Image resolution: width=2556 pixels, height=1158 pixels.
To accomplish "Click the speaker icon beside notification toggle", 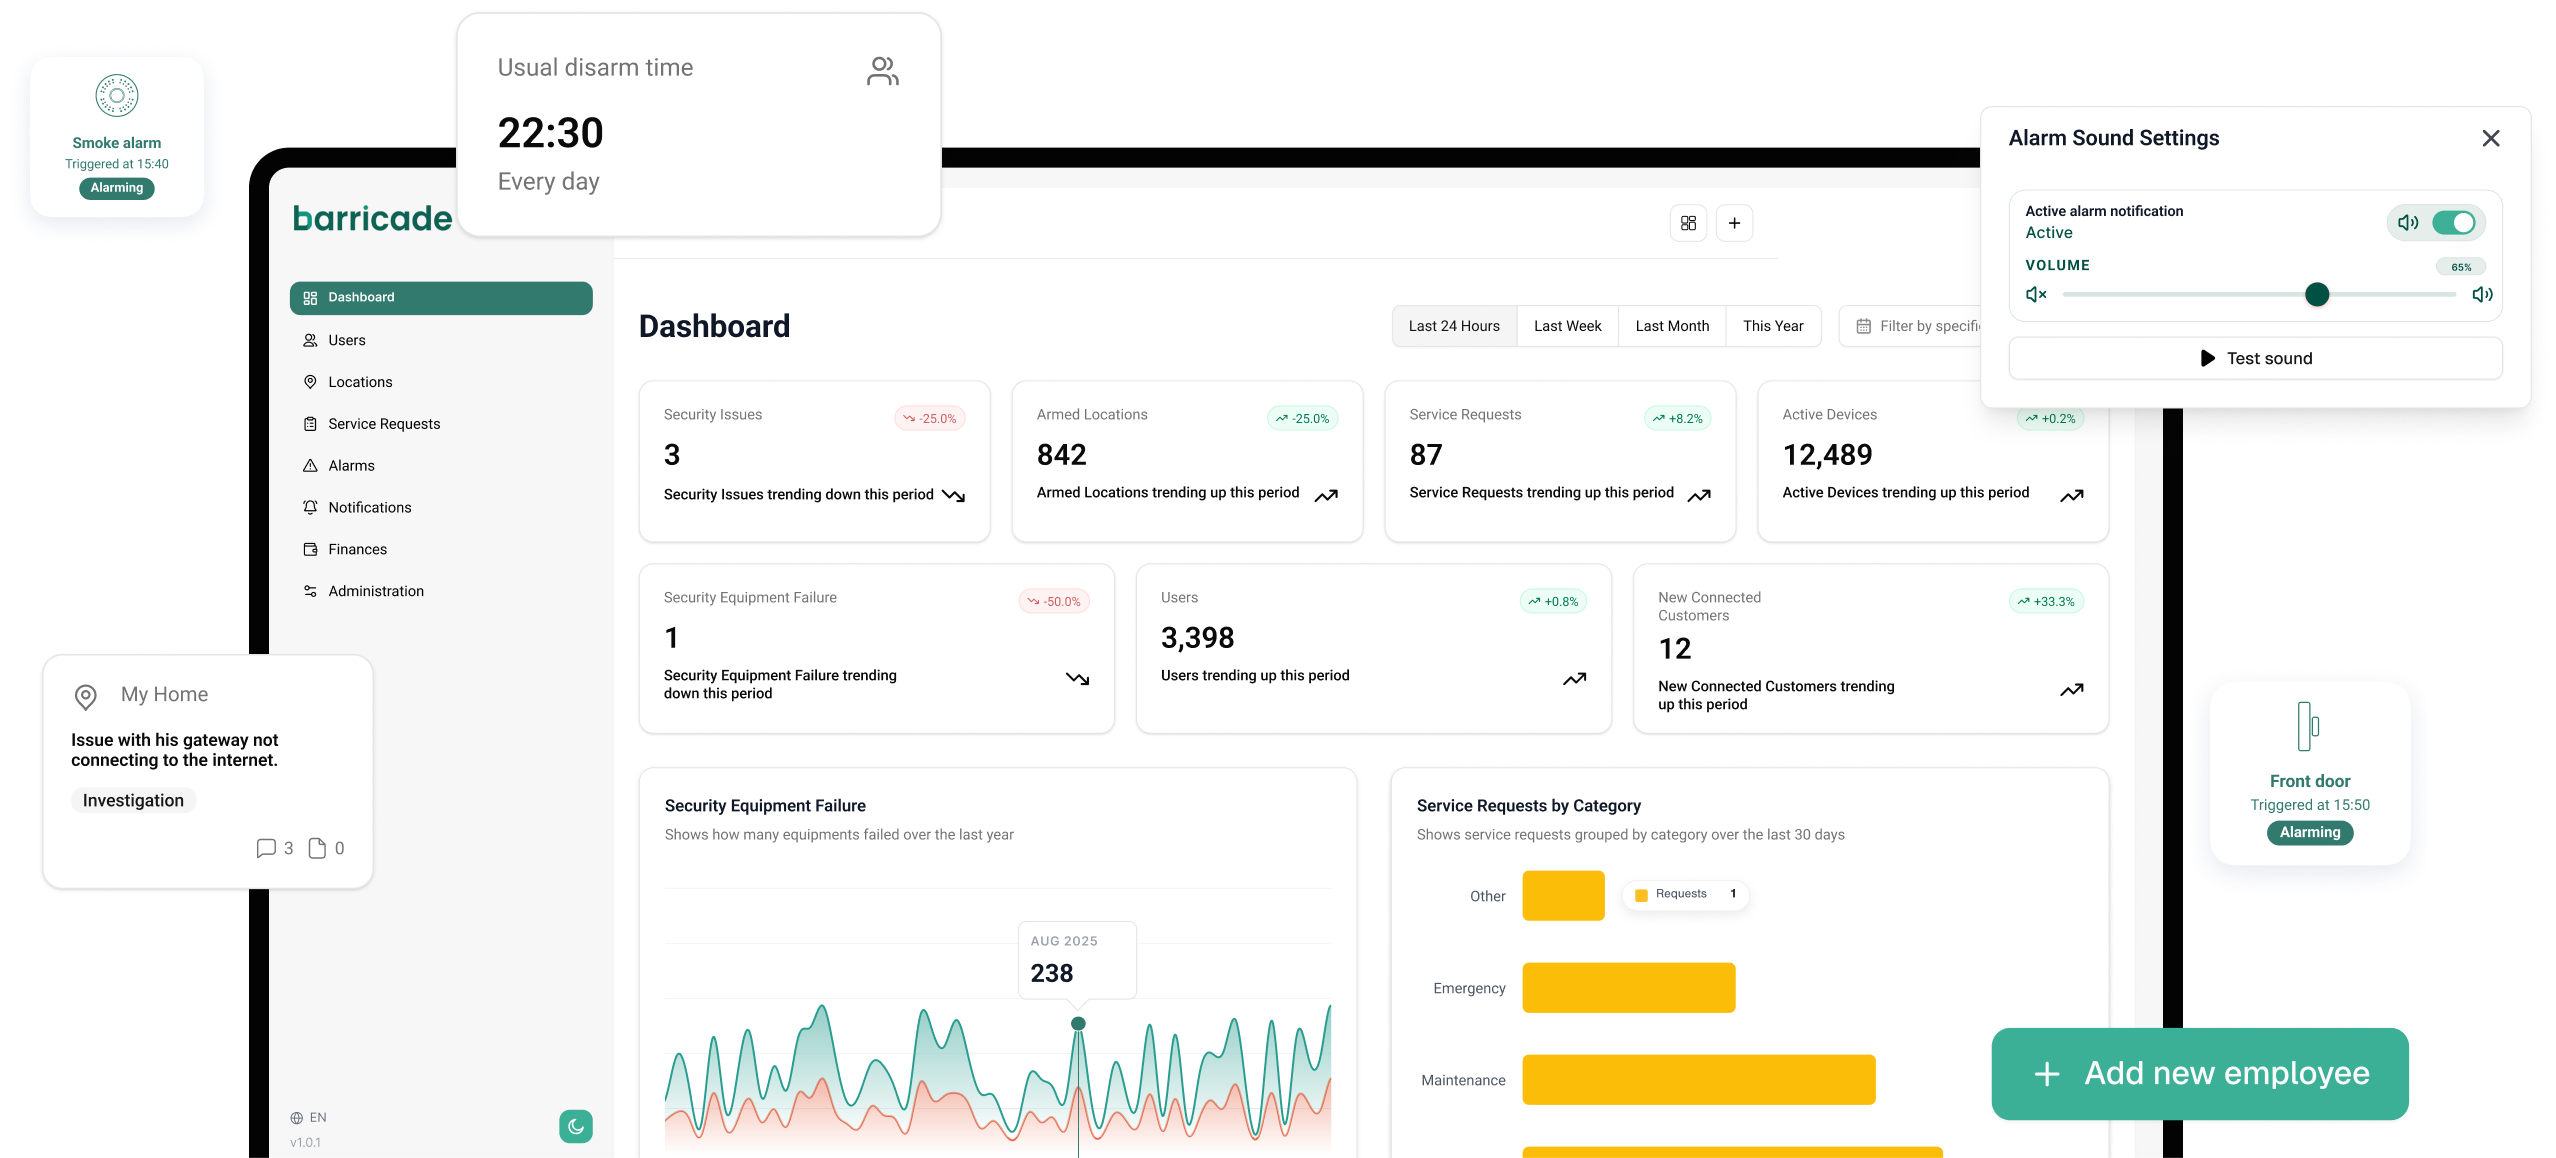I will click(x=2408, y=222).
